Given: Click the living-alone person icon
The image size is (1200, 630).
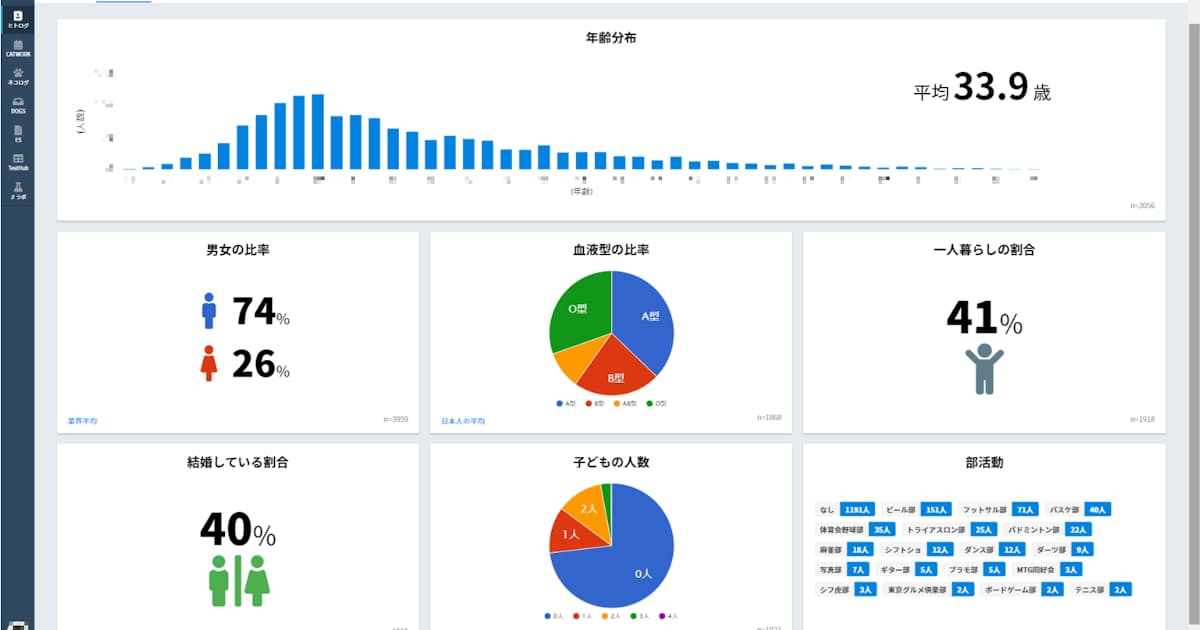Looking at the screenshot, I should tap(984, 368).
